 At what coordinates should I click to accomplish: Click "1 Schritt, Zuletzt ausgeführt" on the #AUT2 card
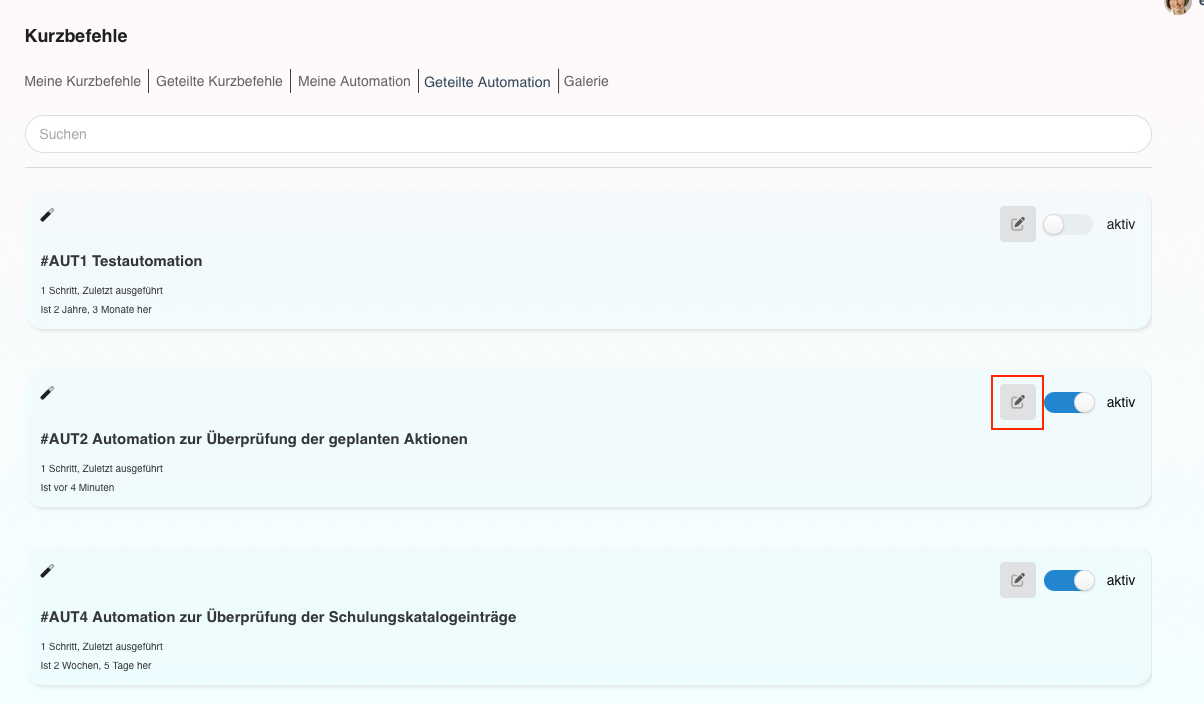(101, 469)
